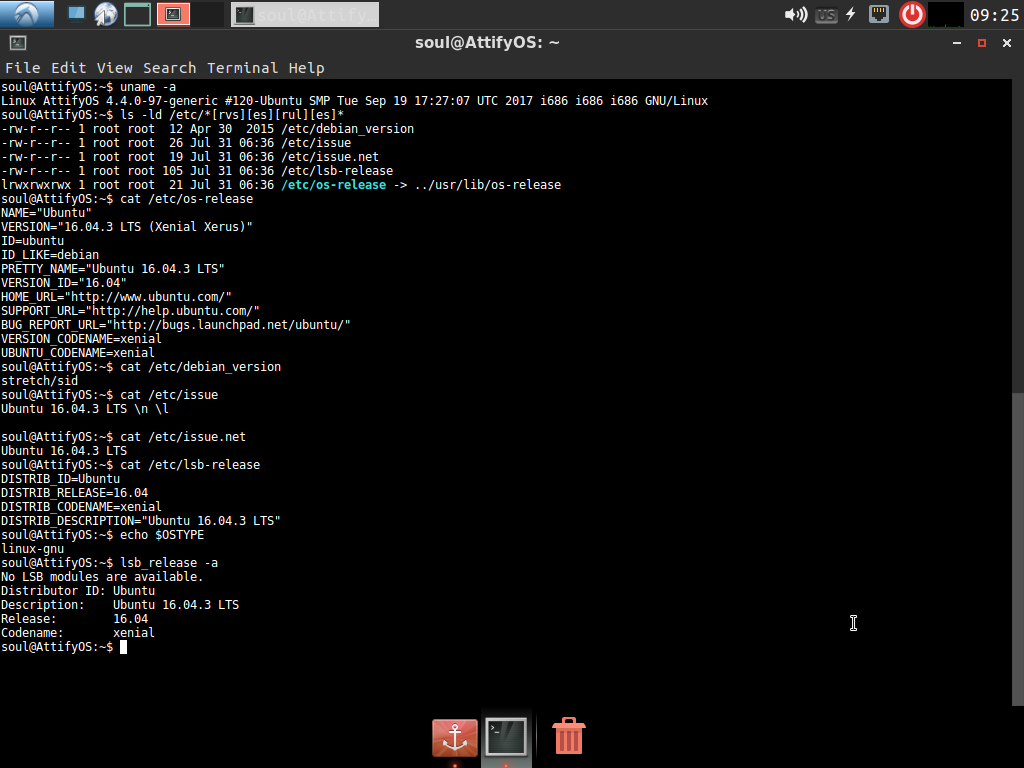Image resolution: width=1024 pixels, height=768 pixels.
Task: Click the red power logout button
Action: 912,14
